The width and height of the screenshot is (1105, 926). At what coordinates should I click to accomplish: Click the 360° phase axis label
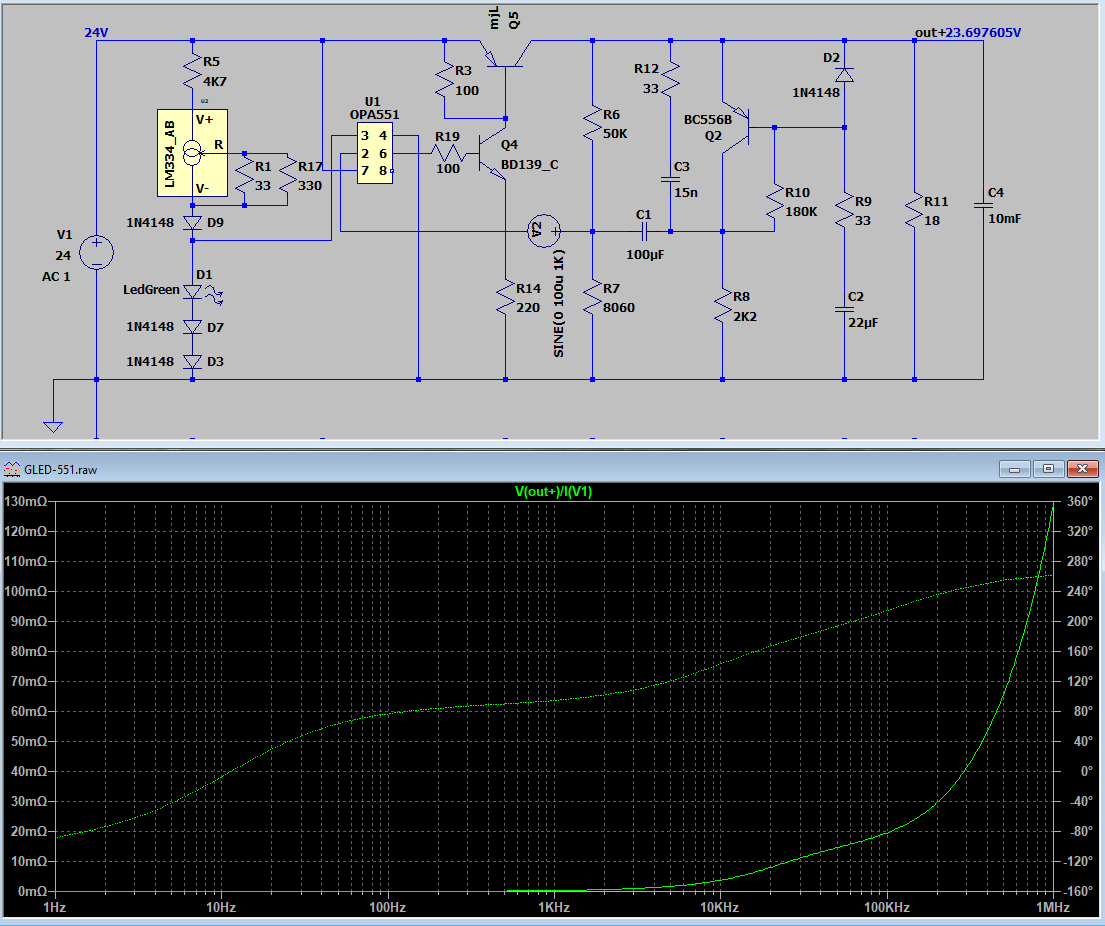[x=1080, y=501]
